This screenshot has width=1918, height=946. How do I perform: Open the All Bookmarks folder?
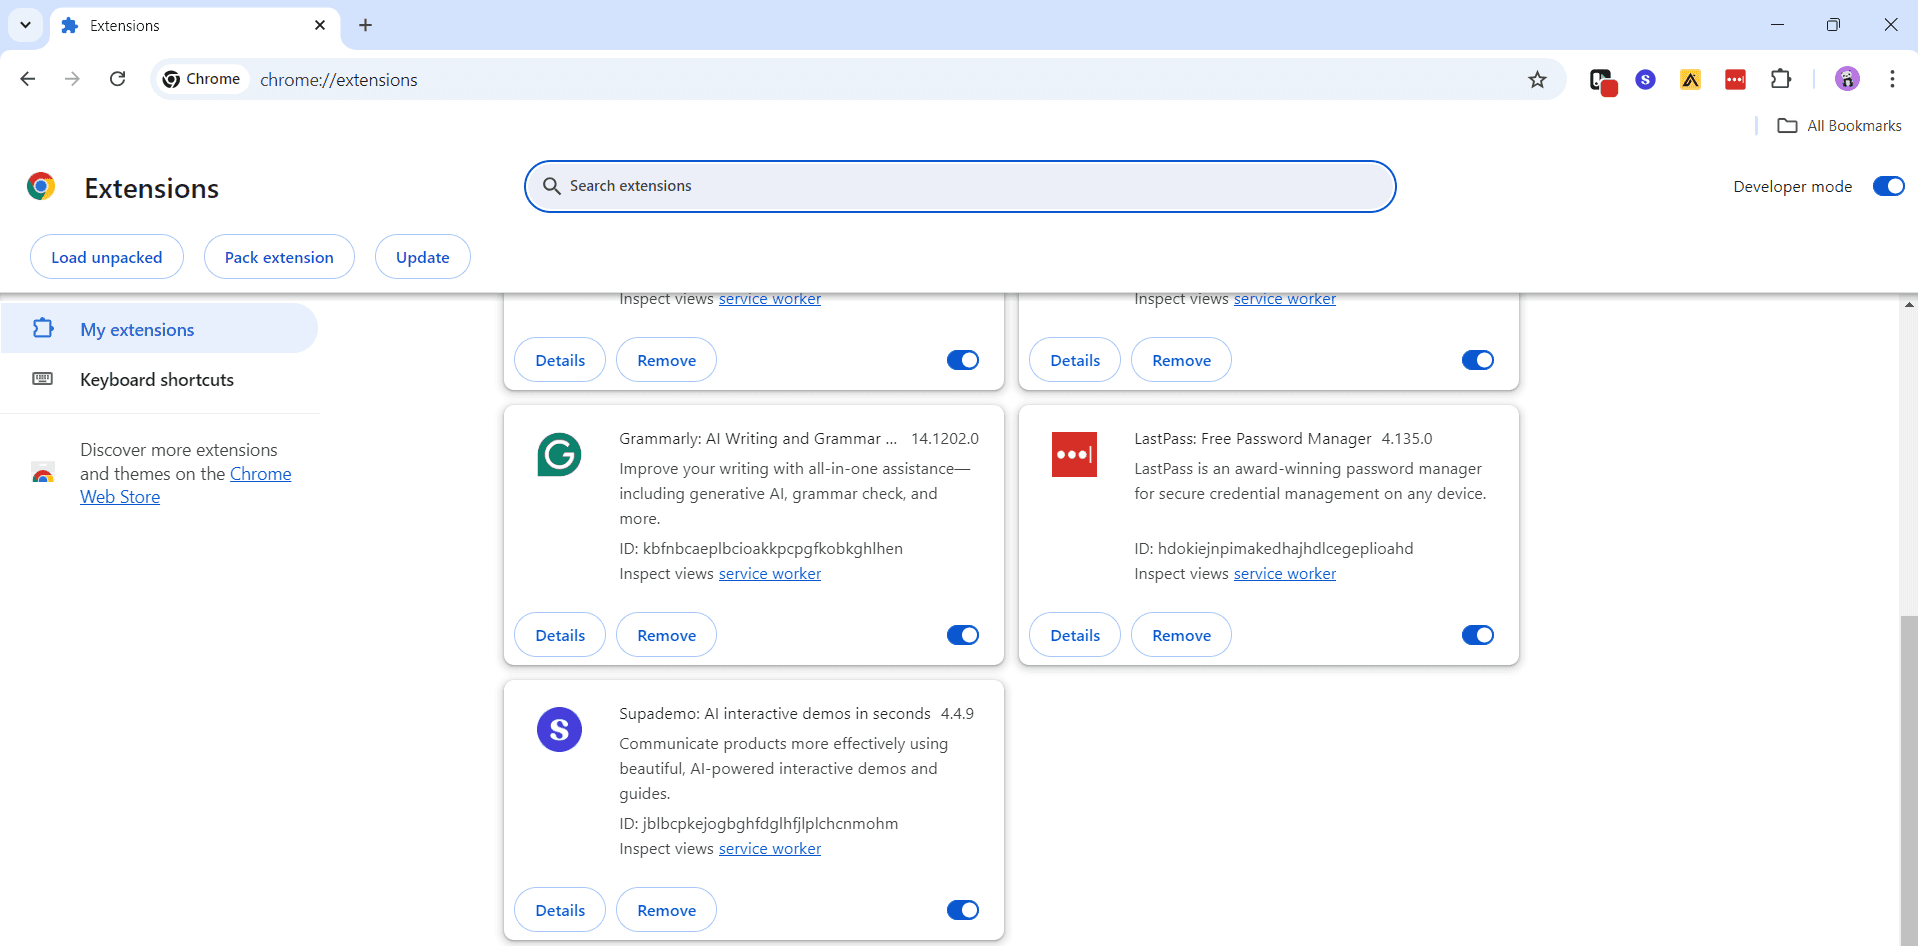[1839, 126]
